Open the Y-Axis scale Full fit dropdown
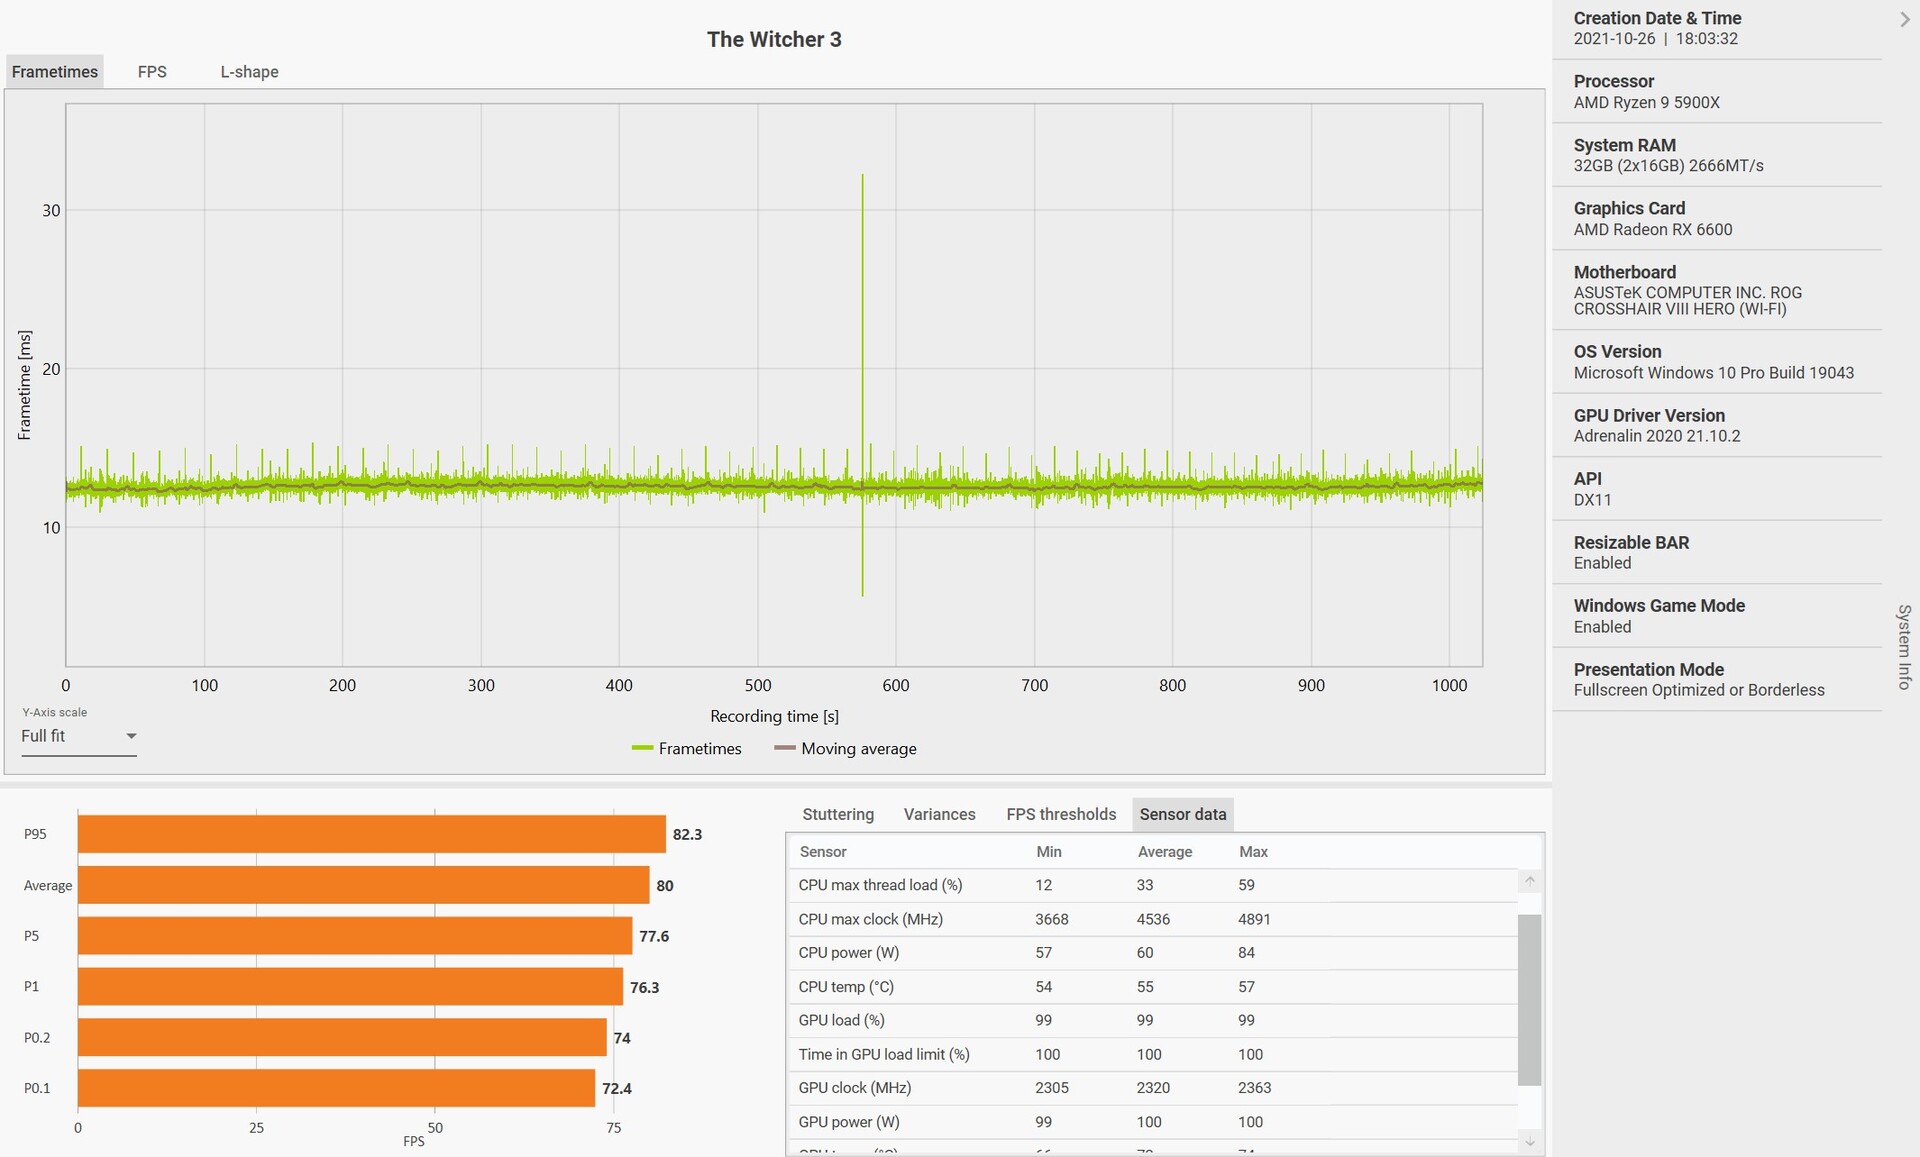The height and width of the screenshot is (1157, 1920). point(78,736)
